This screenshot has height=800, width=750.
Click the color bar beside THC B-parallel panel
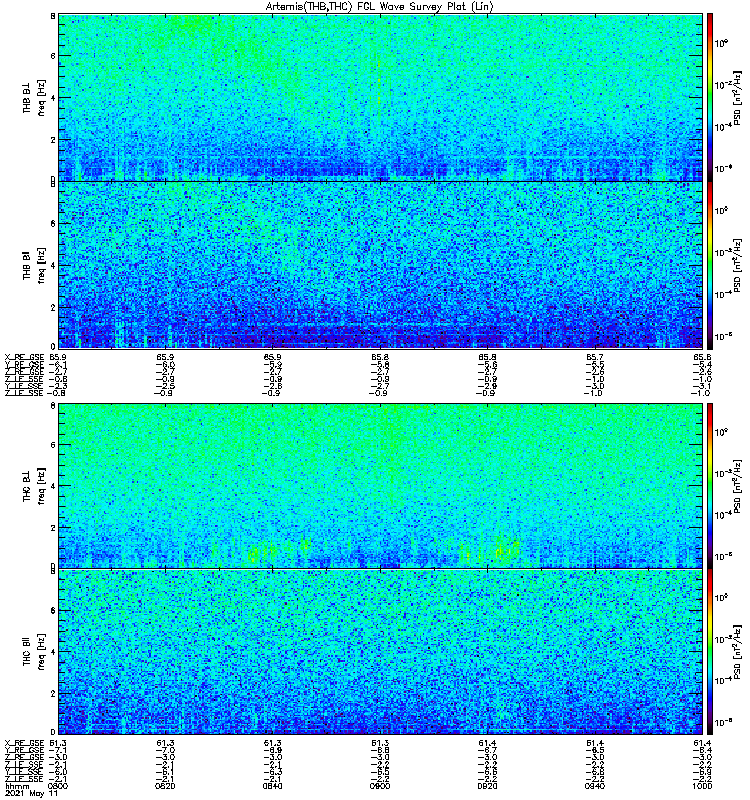click(710, 652)
